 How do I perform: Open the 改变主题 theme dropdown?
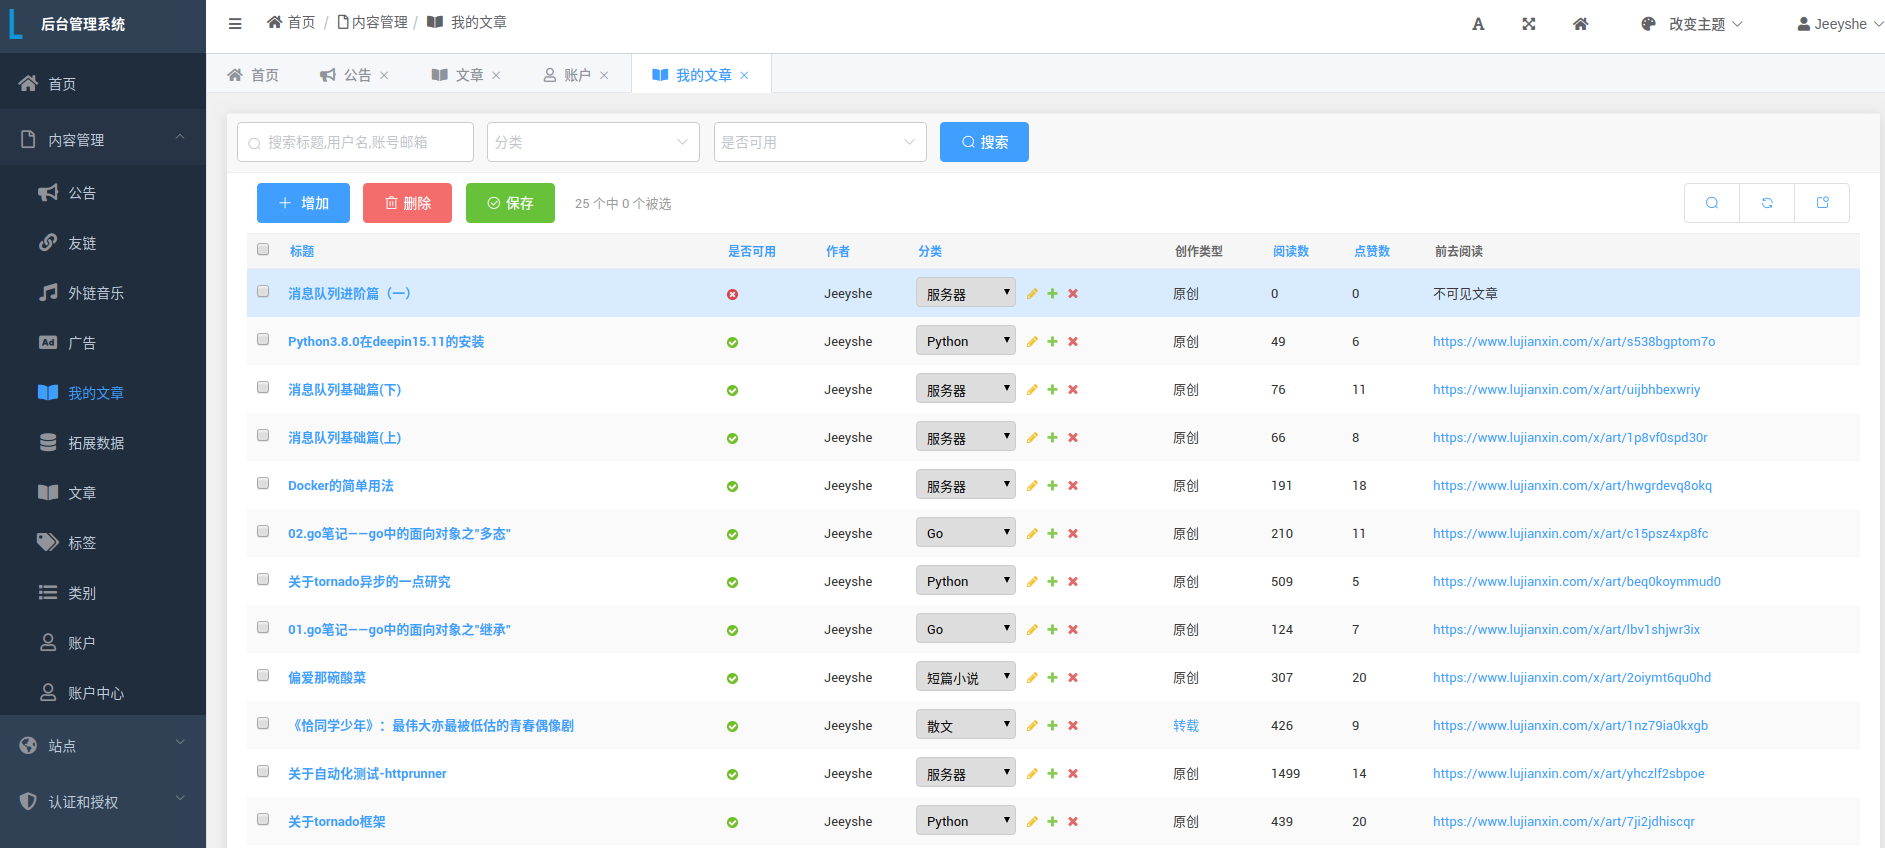coord(1692,24)
